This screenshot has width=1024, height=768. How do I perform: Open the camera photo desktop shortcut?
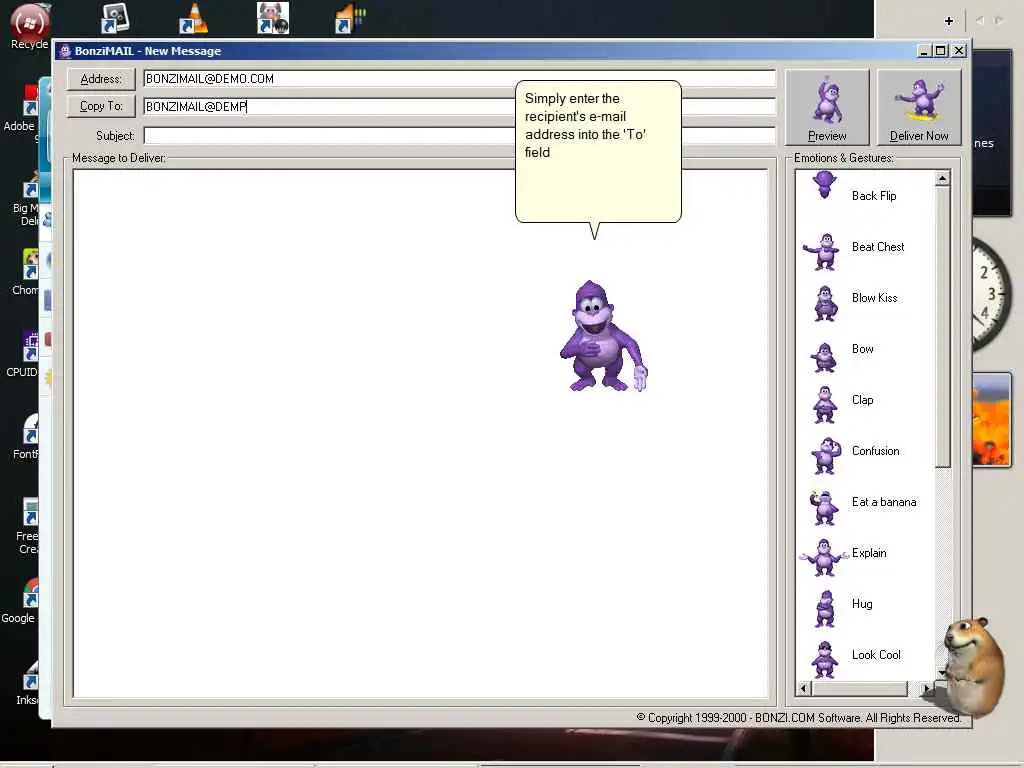coord(116,18)
